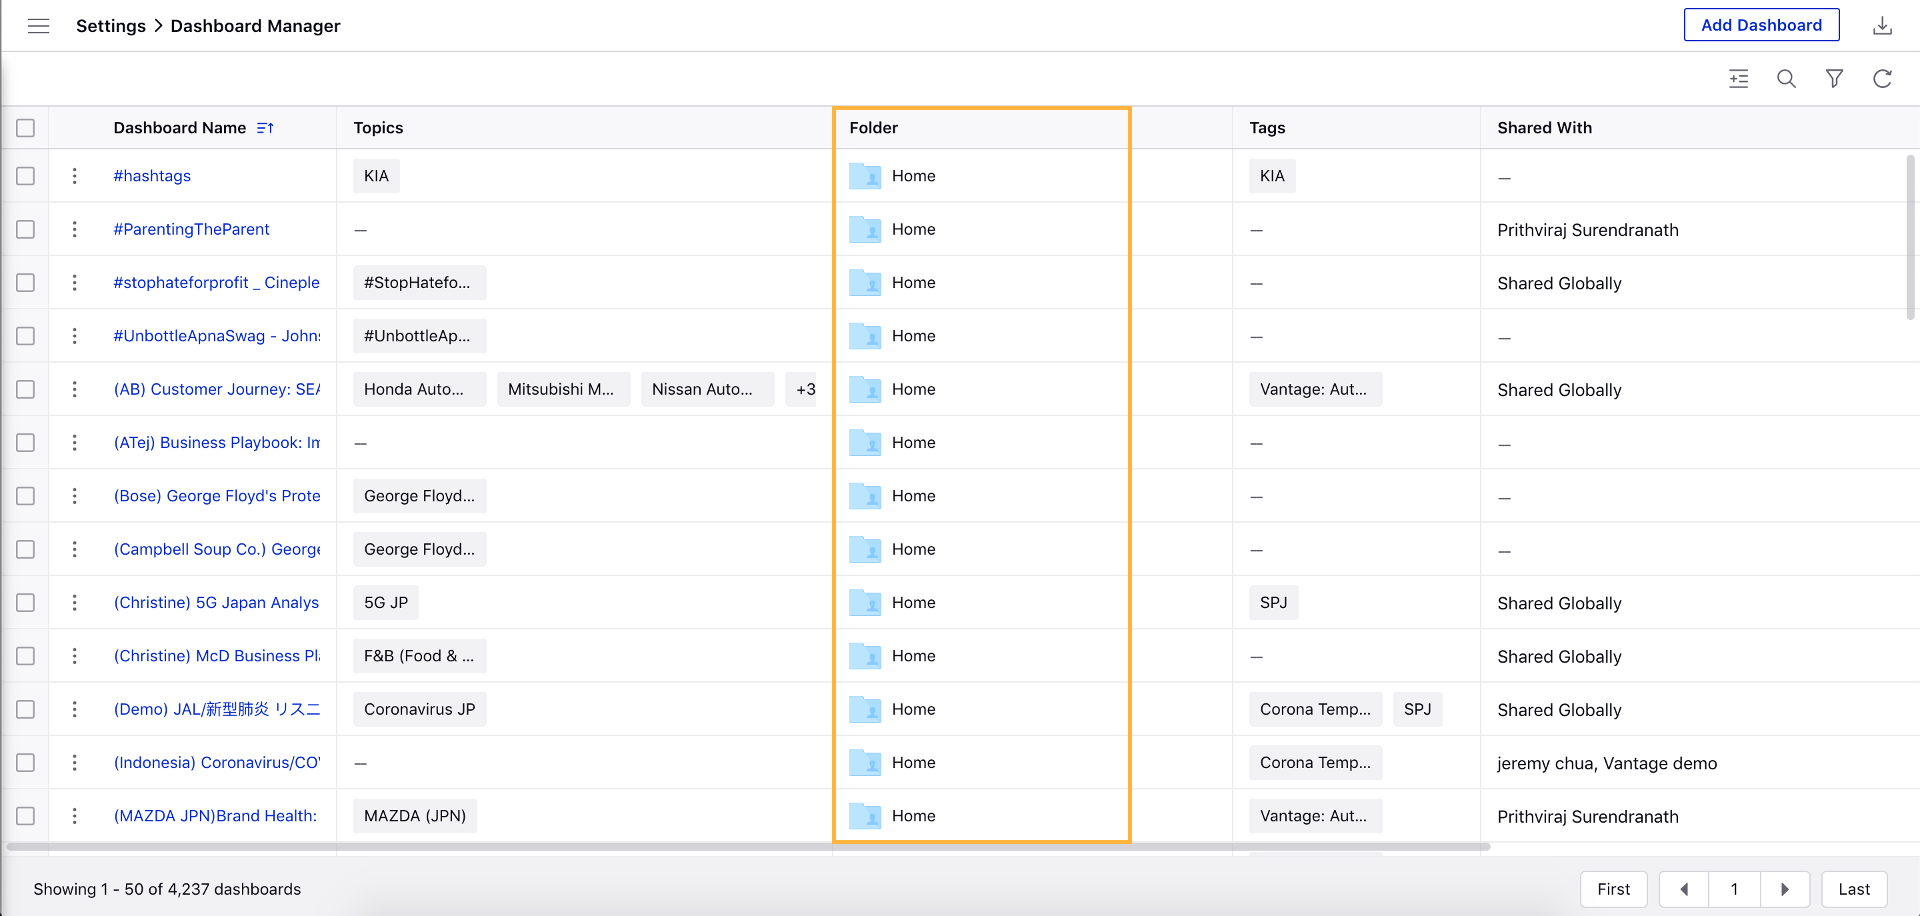Screen dimensions: 1920x916
Task: Open row options for (Christine) 5G Japan
Action: tap(74, 603)
